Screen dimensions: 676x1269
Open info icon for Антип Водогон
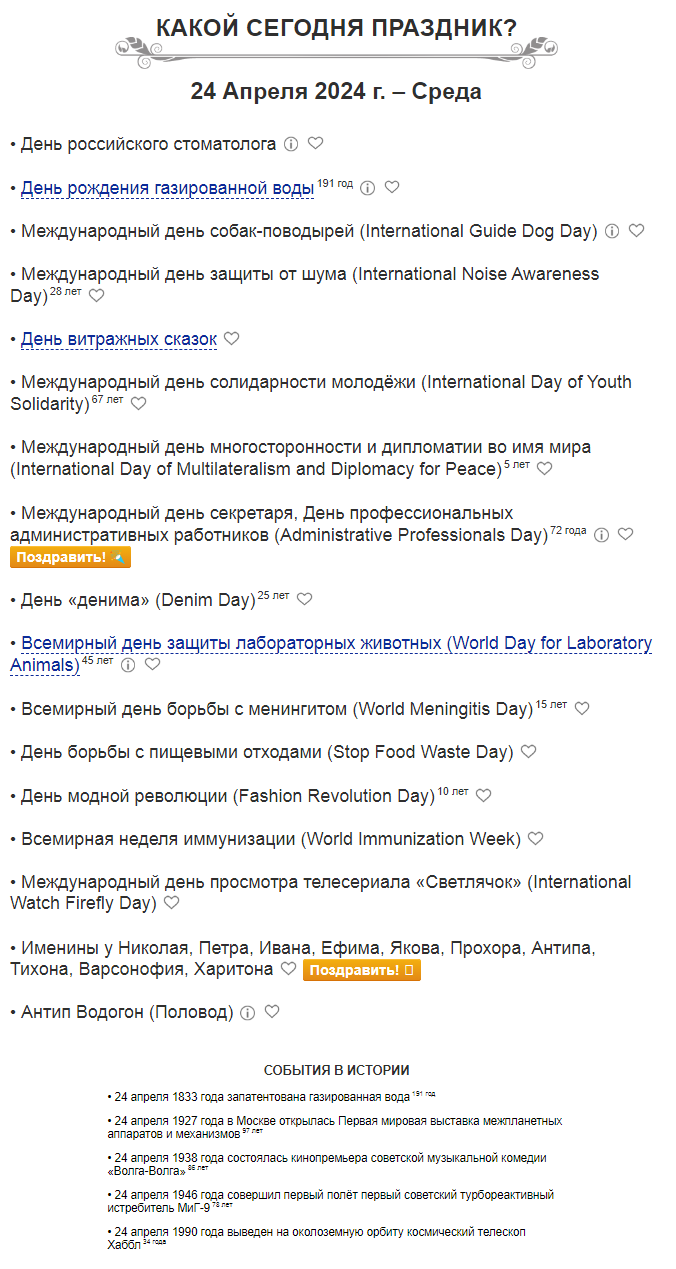tap(248, 1013)
